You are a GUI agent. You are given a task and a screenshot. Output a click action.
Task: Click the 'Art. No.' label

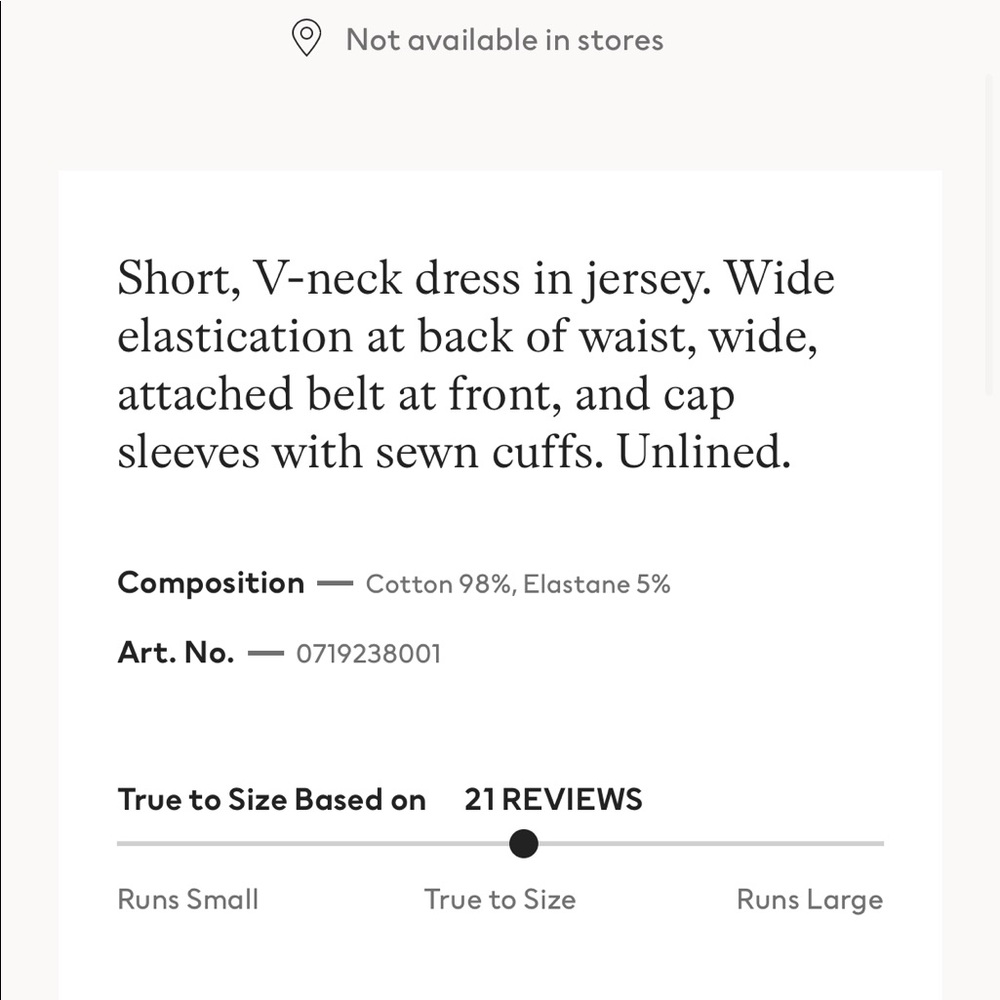(x=176, y=653)
